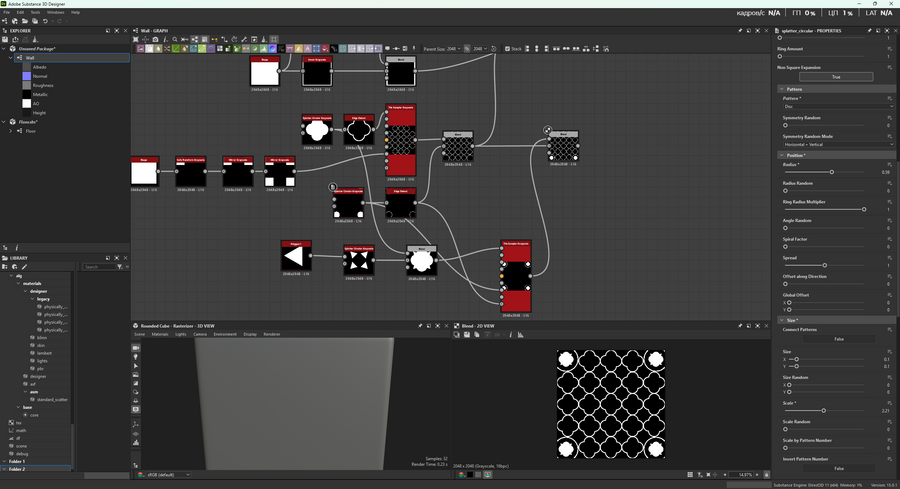This screenshot has height=489, width=900.
Task: Toggle Connect Patterns False button
Action: click(x=838, y=339)
